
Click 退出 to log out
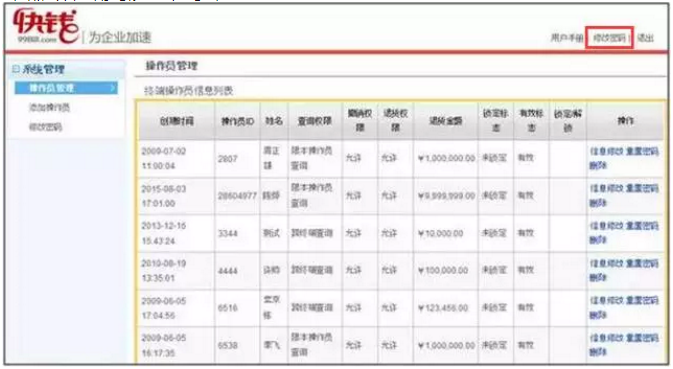(646, 38)
